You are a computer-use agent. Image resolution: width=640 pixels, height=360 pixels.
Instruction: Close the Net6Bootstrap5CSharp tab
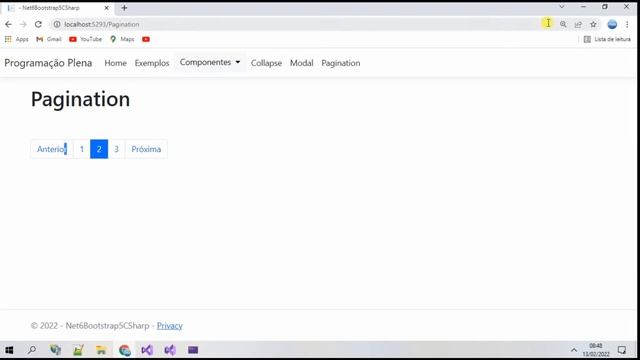(107, 8)
